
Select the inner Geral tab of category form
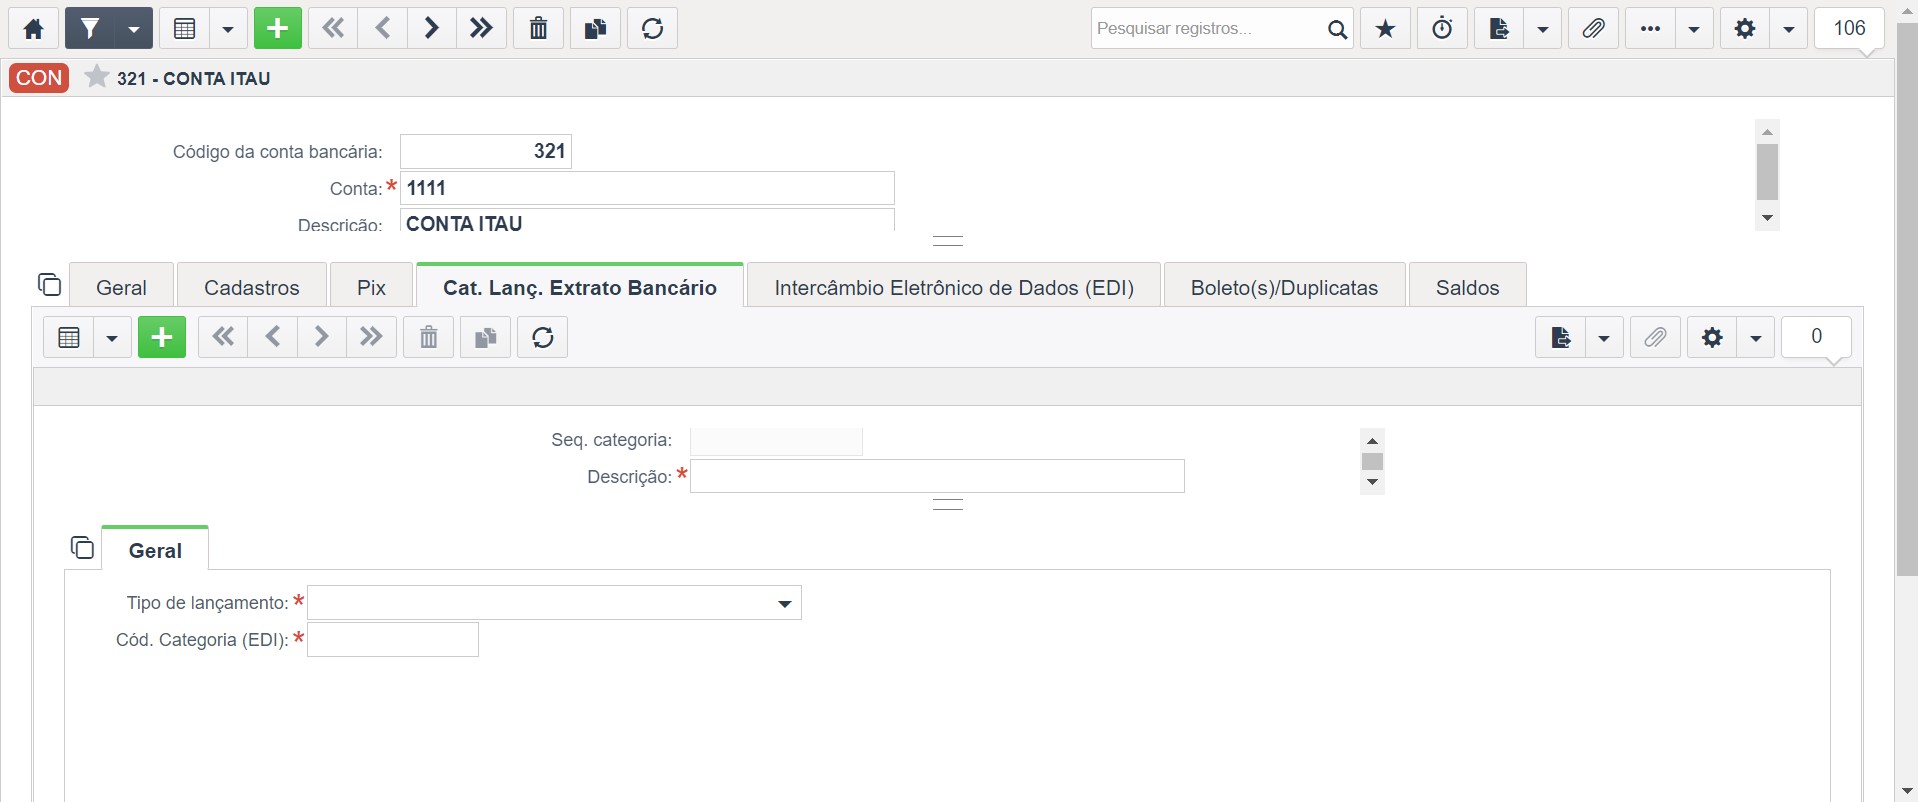pos(155,550)
